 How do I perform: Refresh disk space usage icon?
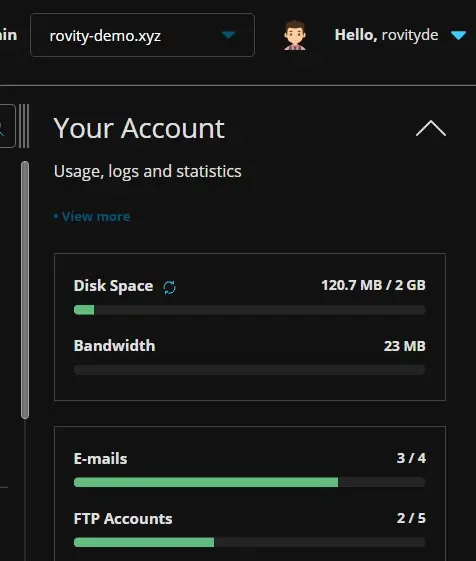tap(169, 287)
